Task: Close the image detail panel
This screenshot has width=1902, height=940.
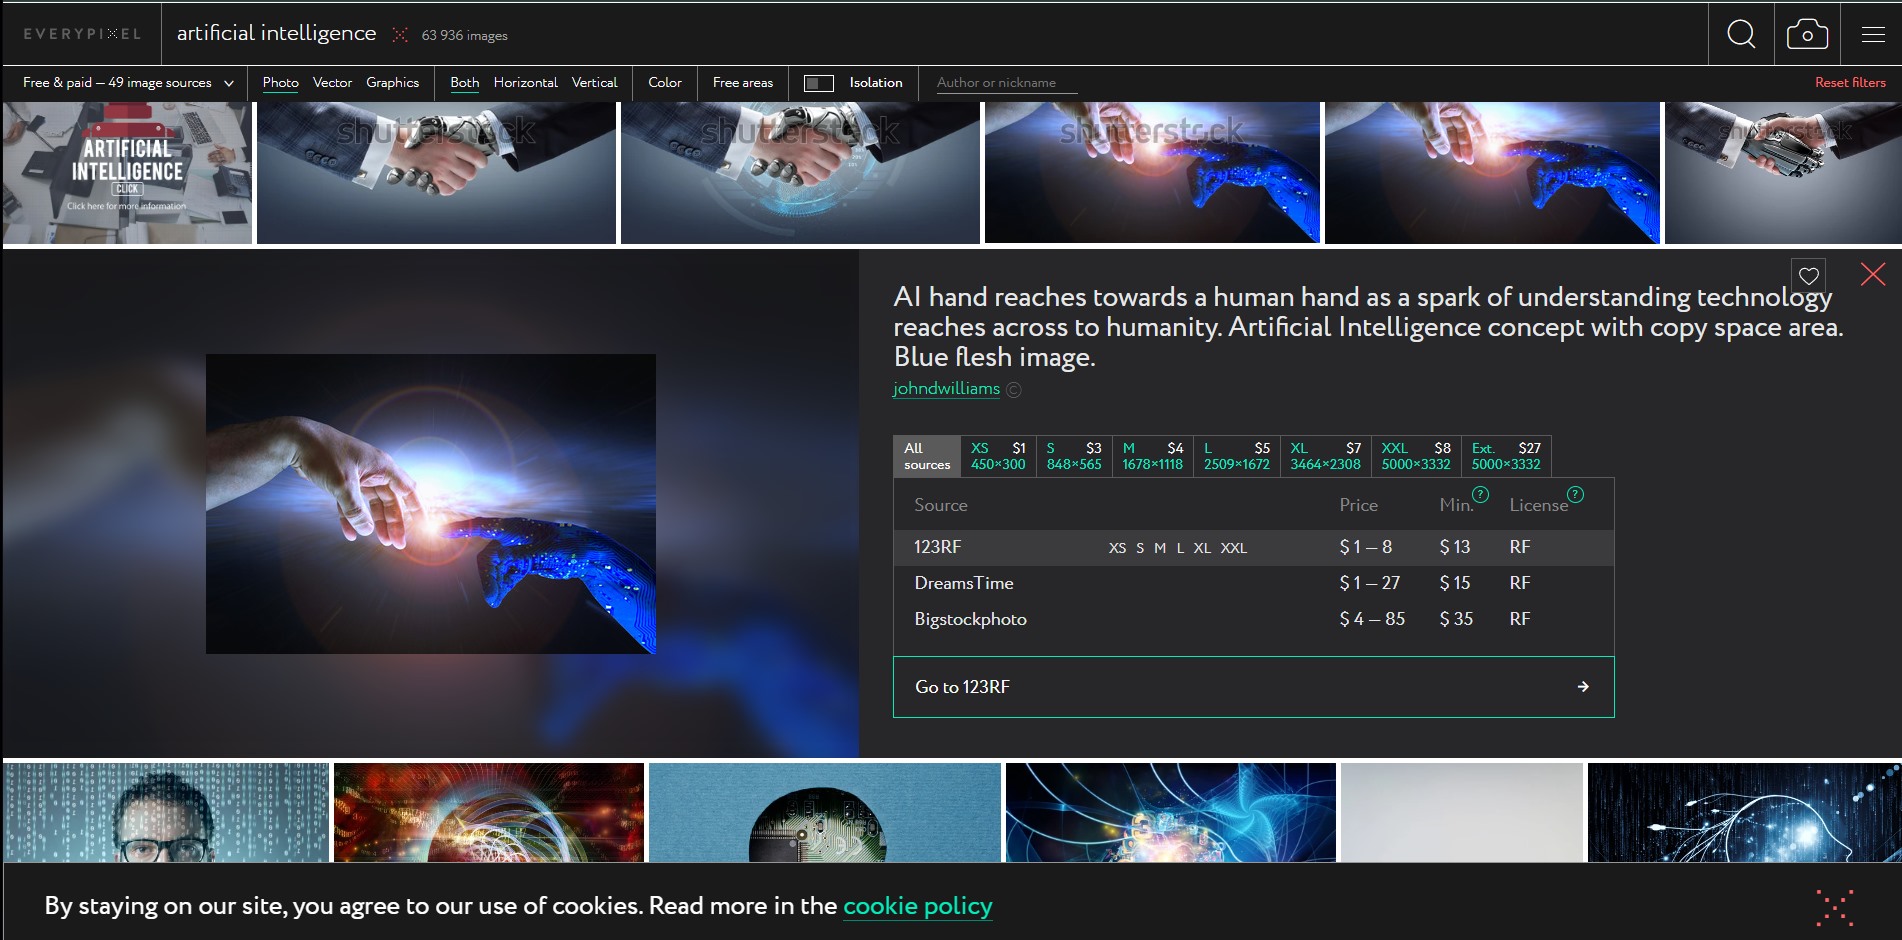Action: [x=1873, y=274]
